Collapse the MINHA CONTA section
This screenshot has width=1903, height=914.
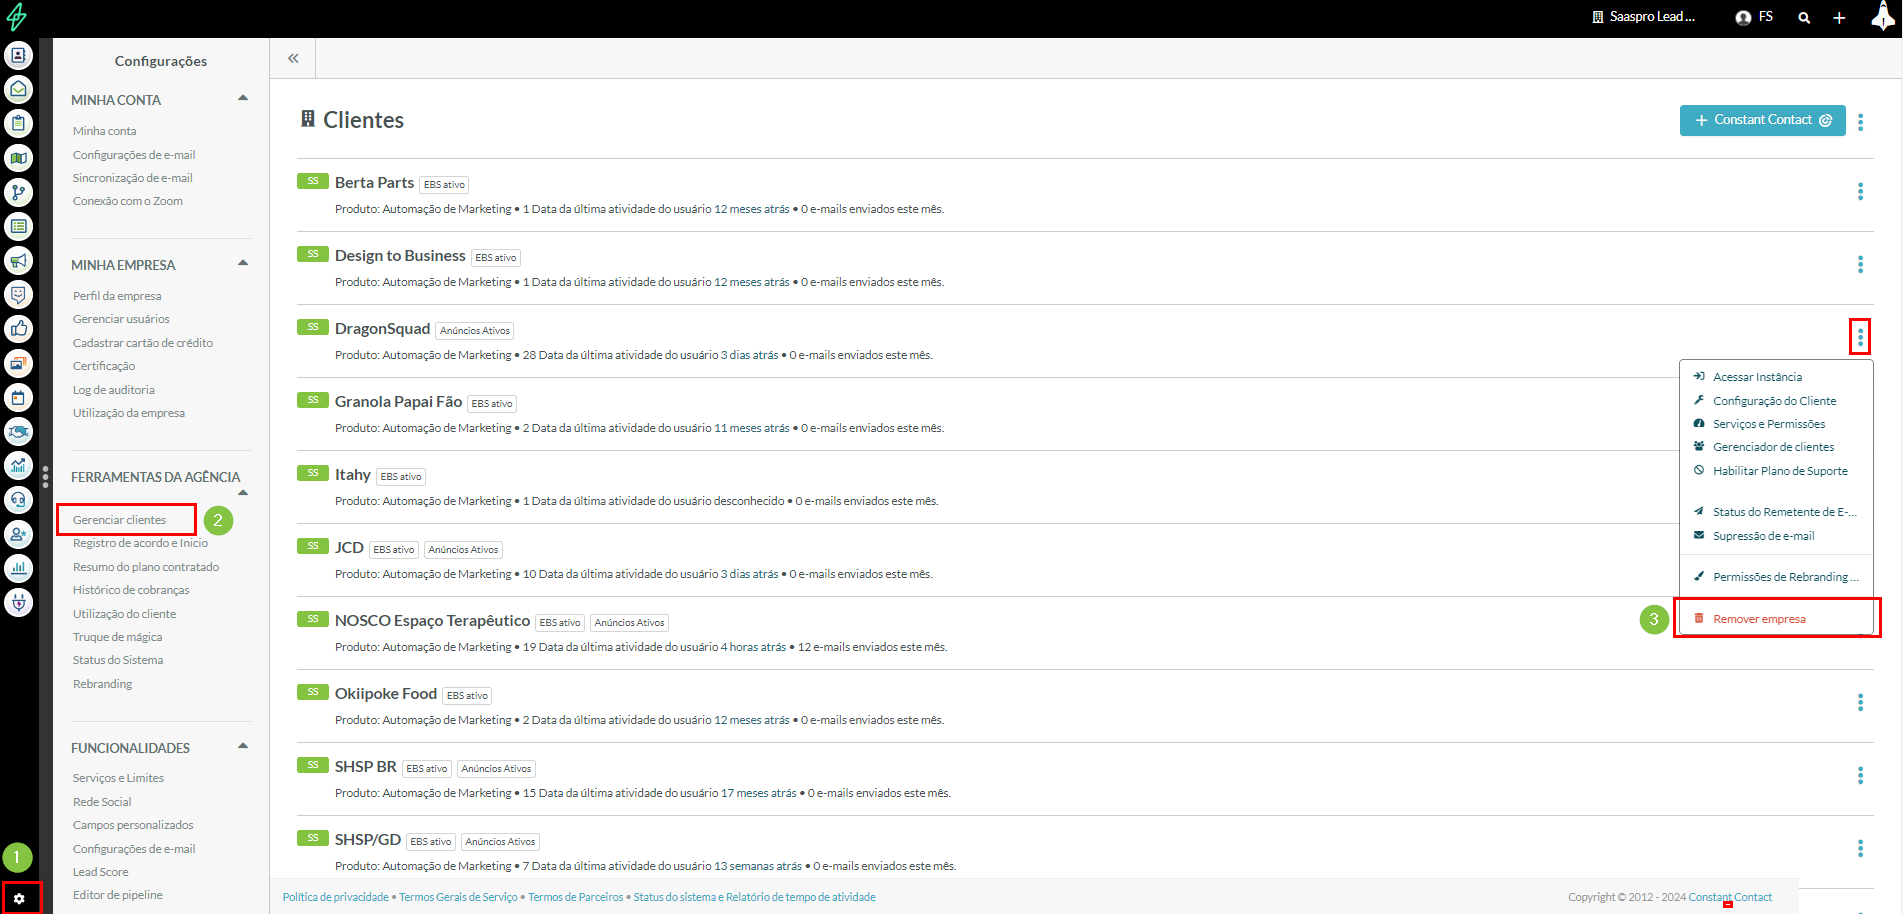pos(243,98)
